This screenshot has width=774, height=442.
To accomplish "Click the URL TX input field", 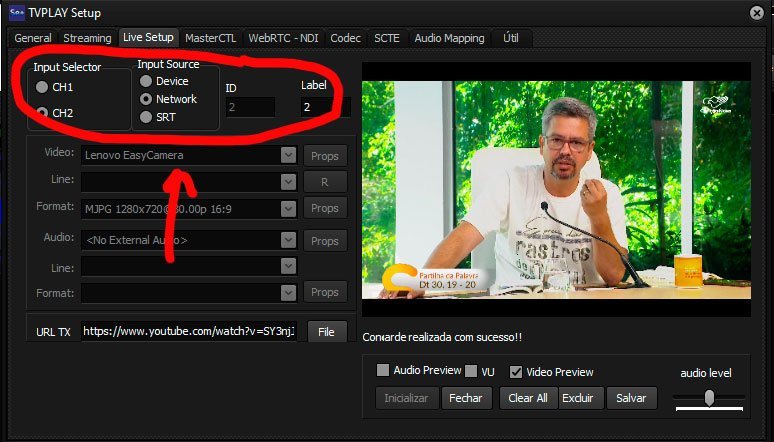I will [189, 331].
